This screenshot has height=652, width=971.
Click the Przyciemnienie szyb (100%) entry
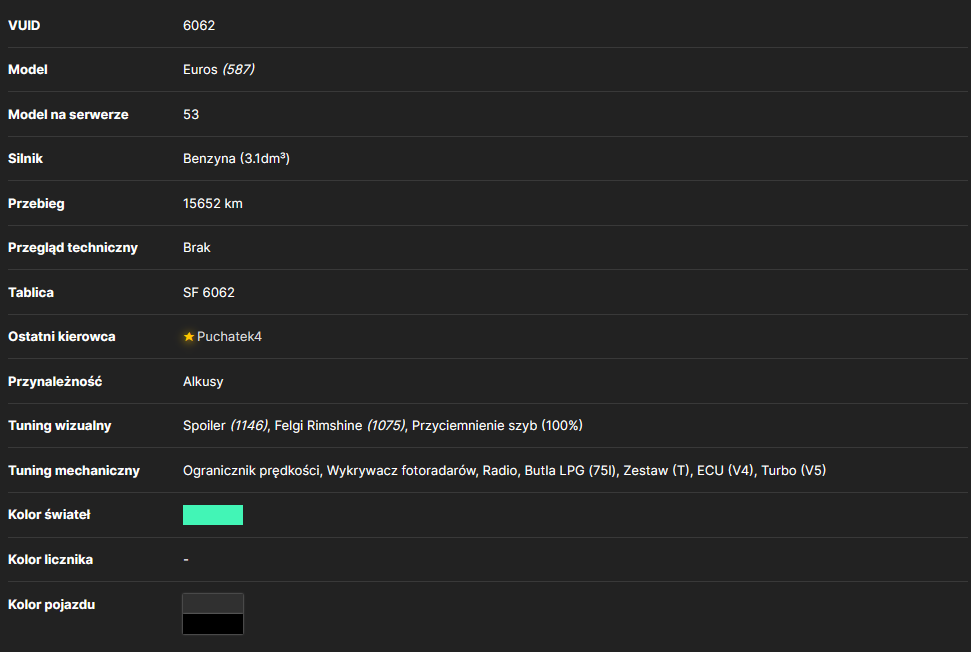point(497,425)
